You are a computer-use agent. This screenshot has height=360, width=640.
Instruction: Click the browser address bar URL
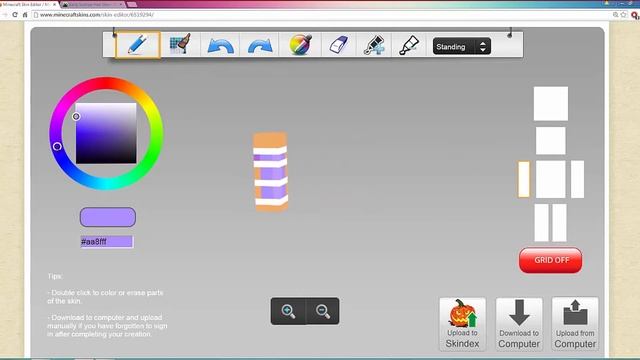(97, 15)
